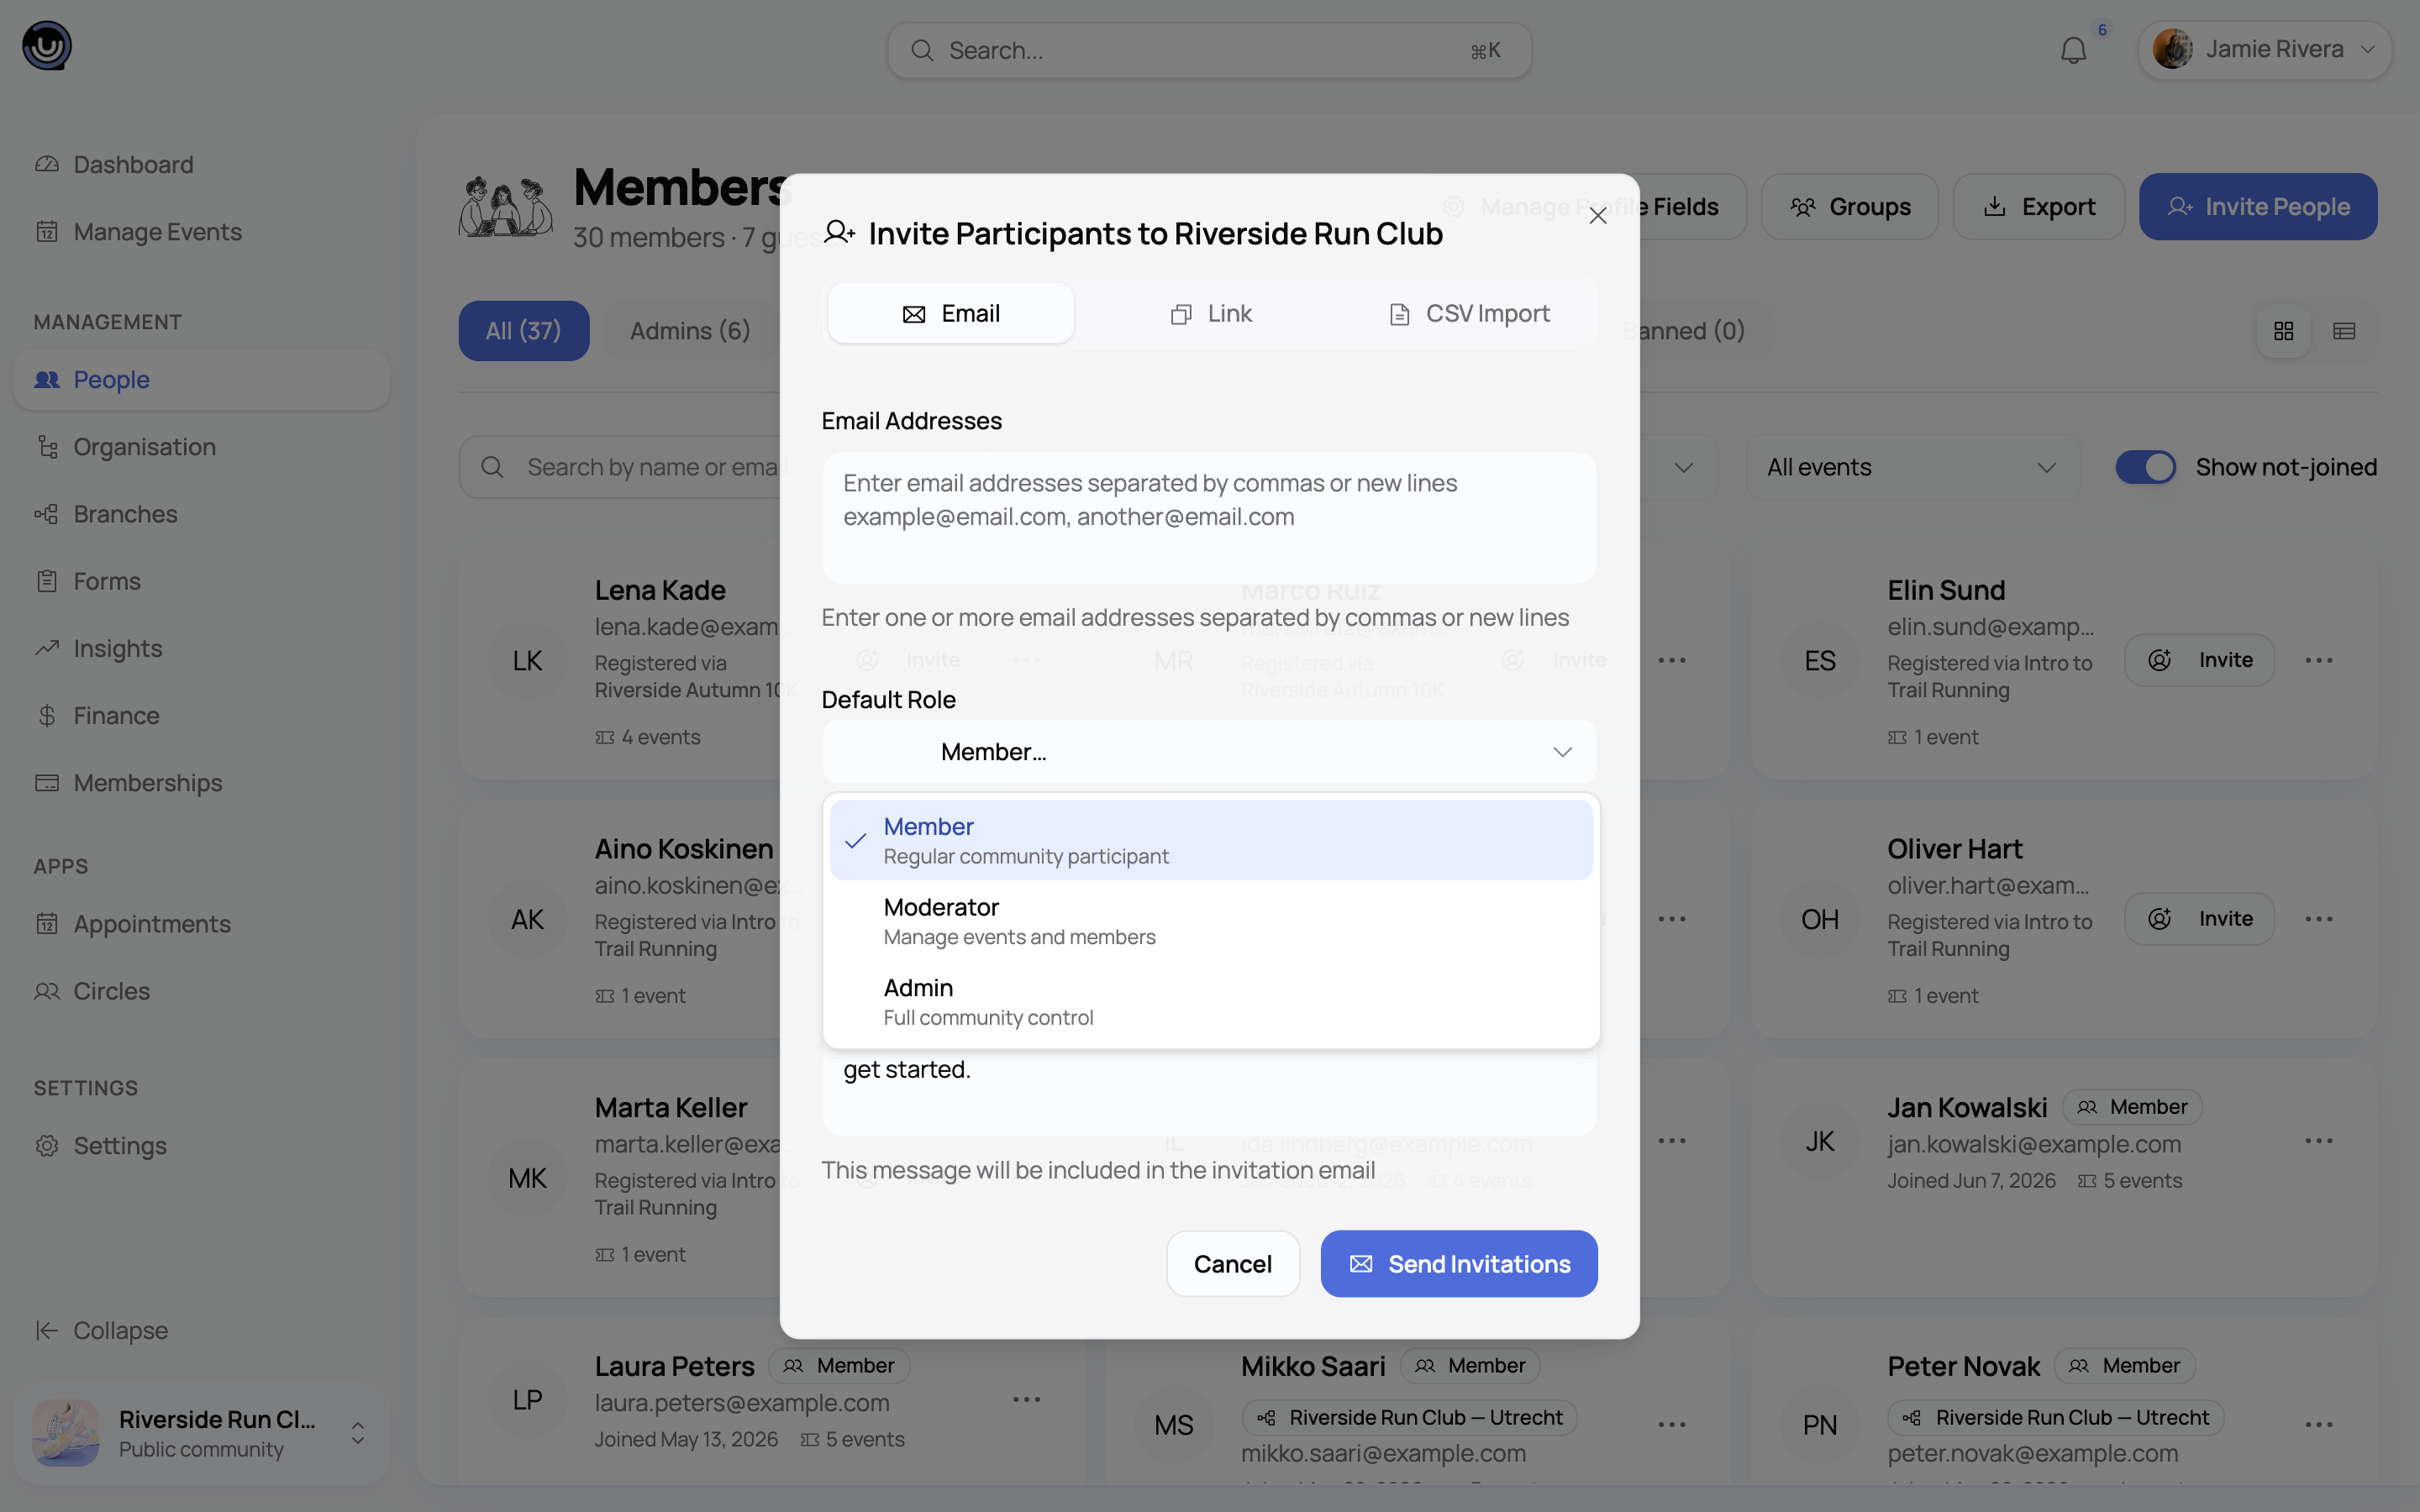Screen dimensions: 2420x1512
Task: Switch to table list view
Action: 2344,331
